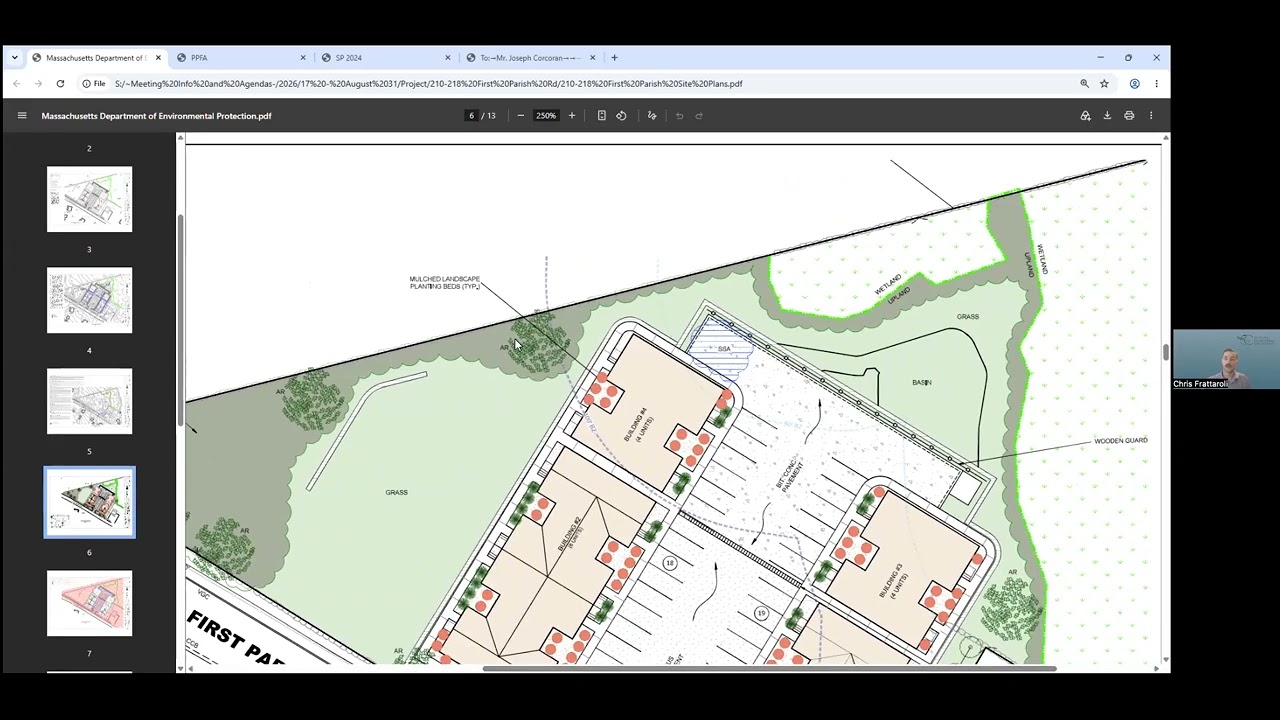Switch to the SP 2024 tab
Screen dimensions: 1280x720
click(385, 58)
